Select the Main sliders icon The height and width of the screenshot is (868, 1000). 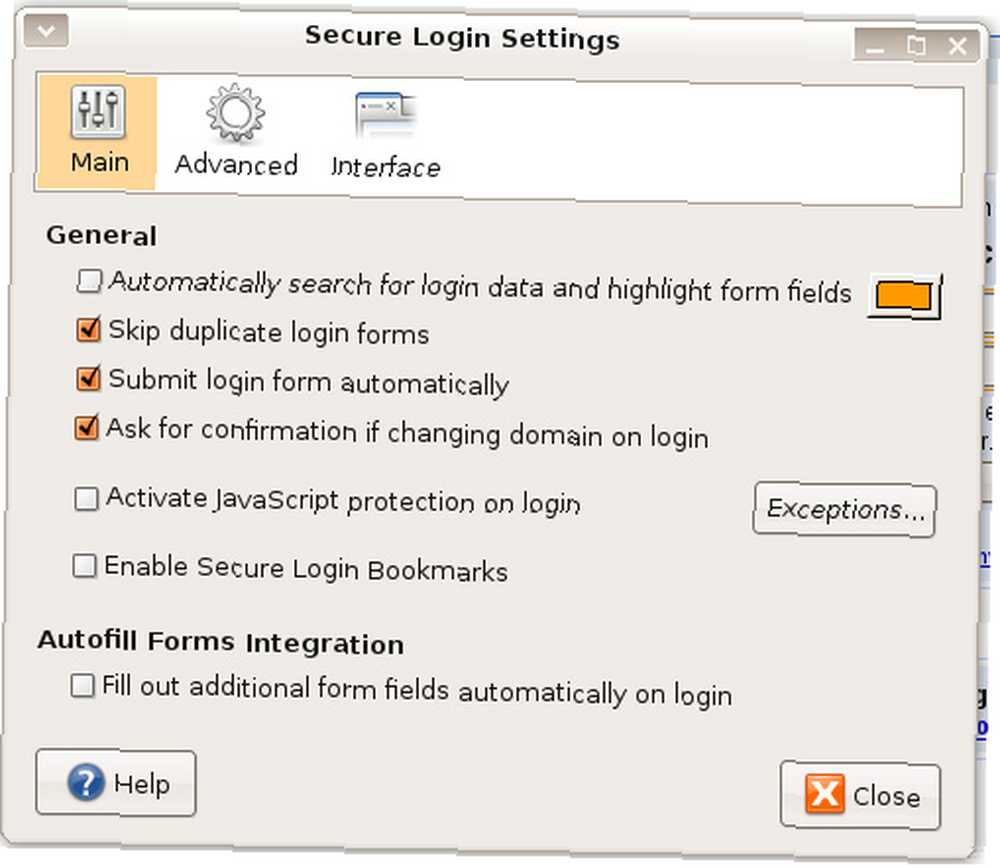[x=98, y=112]
